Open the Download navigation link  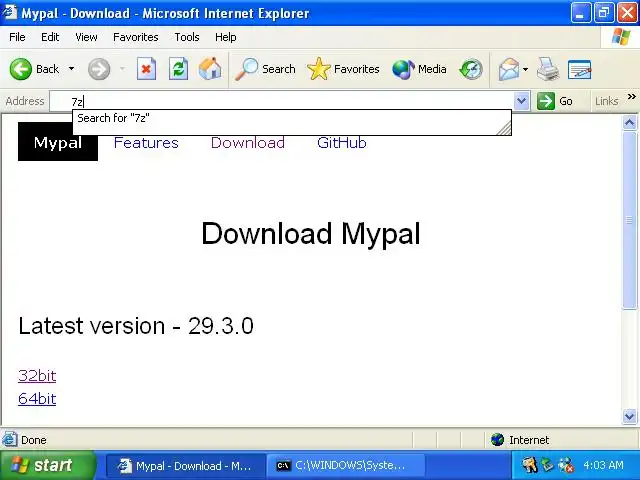click(248, 143)
